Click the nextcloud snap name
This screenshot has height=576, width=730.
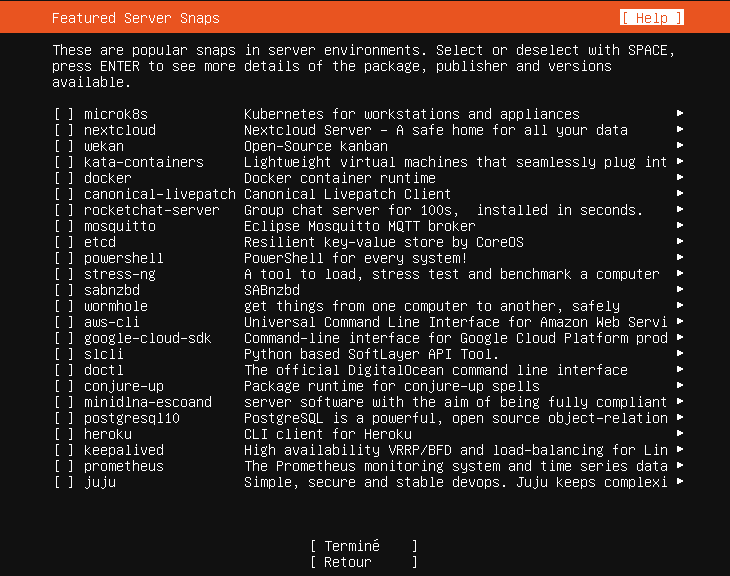click(120, 130)
